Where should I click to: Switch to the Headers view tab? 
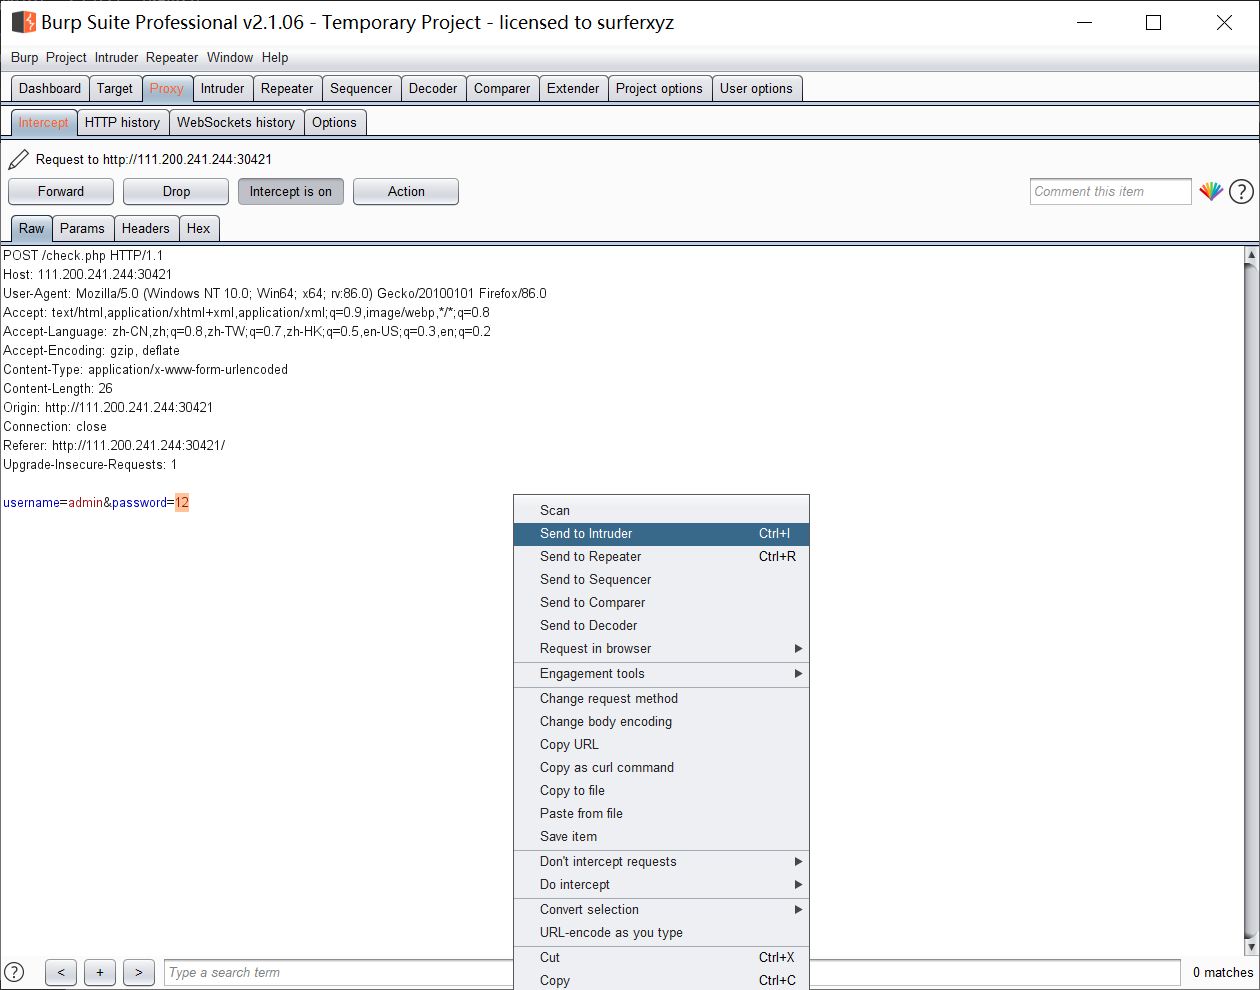(146, 228)
